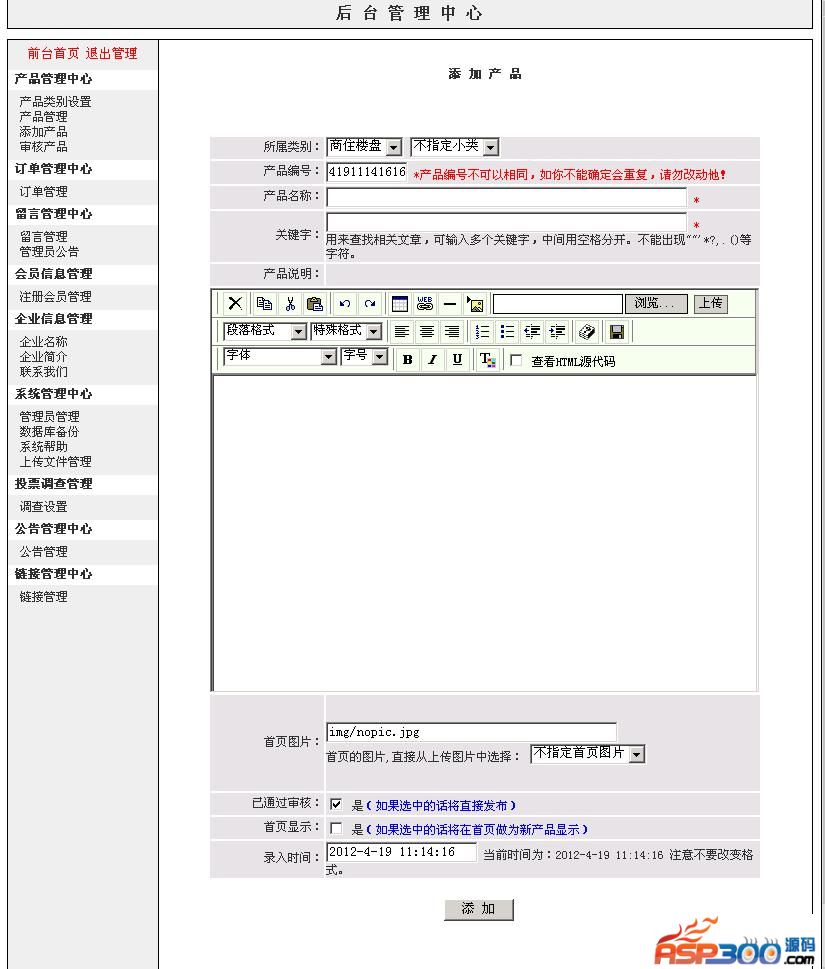This screenshot has height=969, width=825.
Task: Click the delete (X) editor icon
Action: click(235, 303)
